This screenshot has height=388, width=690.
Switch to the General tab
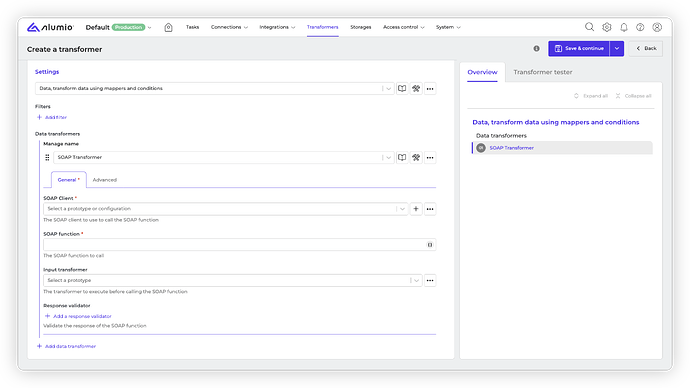point(69,180)
